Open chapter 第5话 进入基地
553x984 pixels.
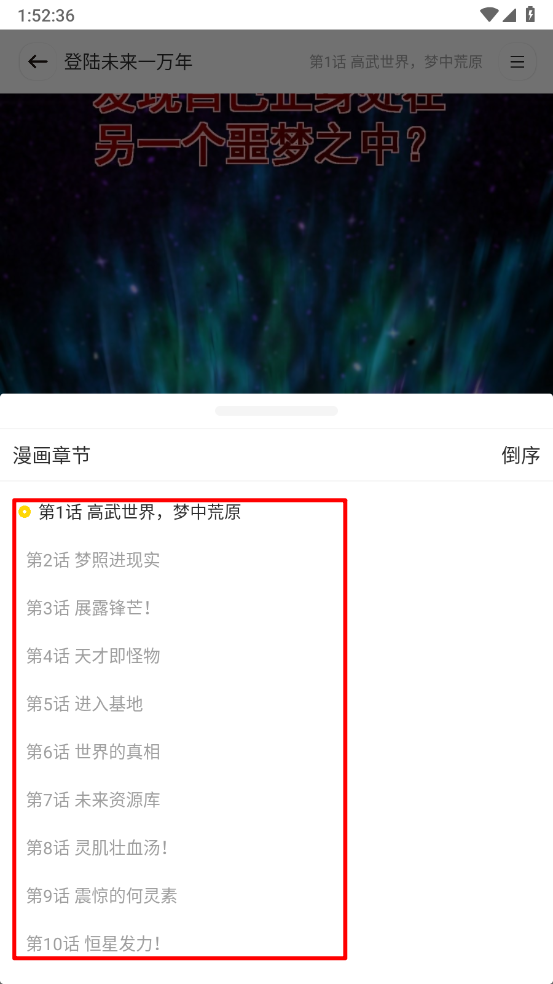[x=85, y=703]
